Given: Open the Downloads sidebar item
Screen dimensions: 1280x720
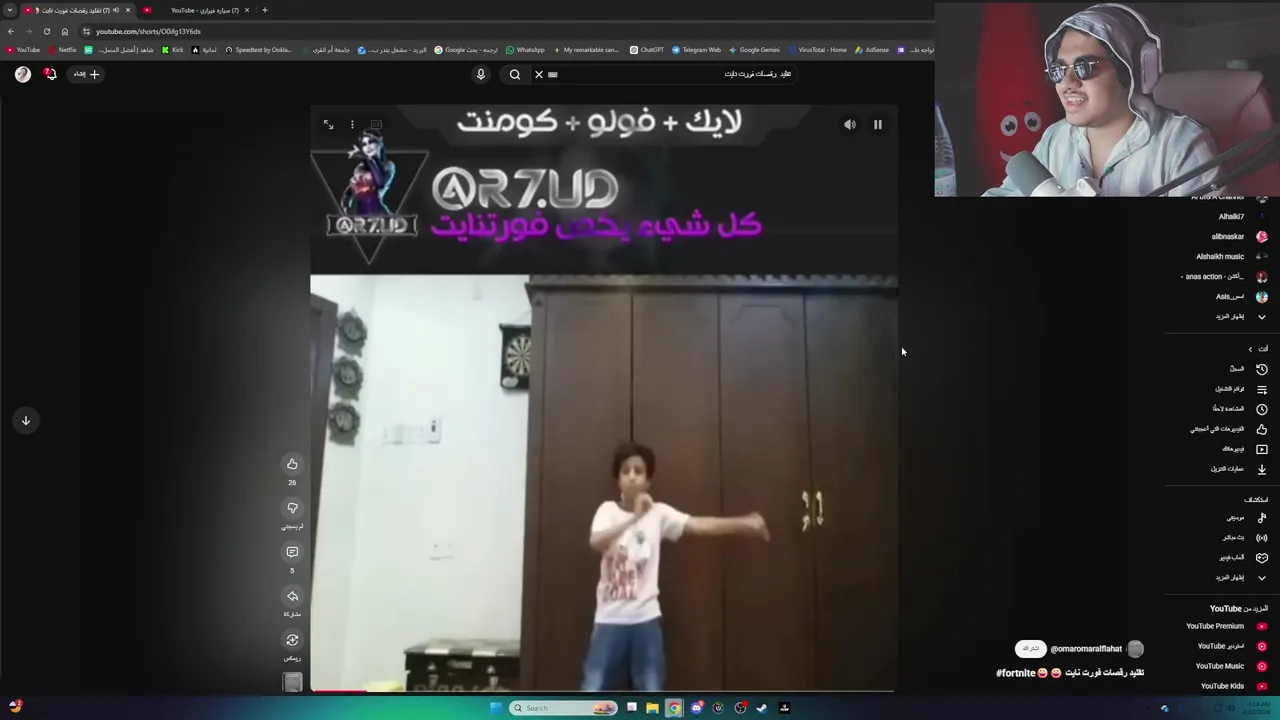Looking at the screenshot, I should click(1240, 469).
